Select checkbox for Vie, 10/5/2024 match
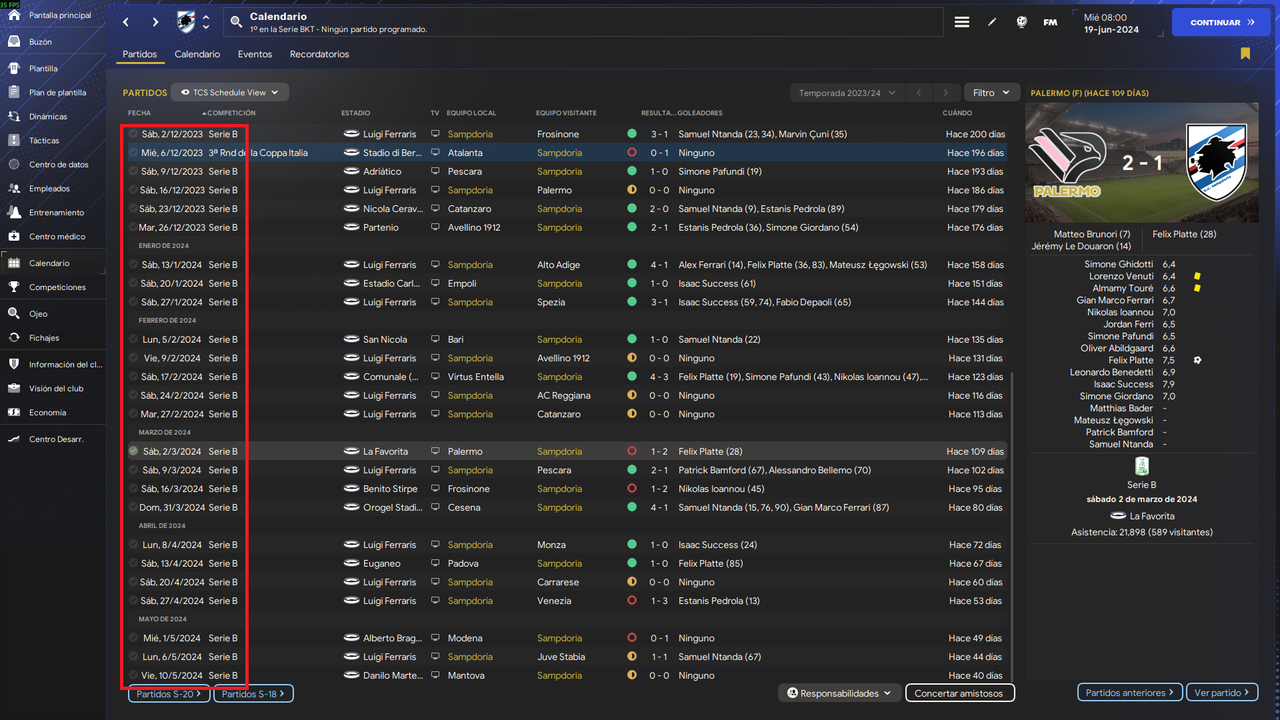 (133, 676)
